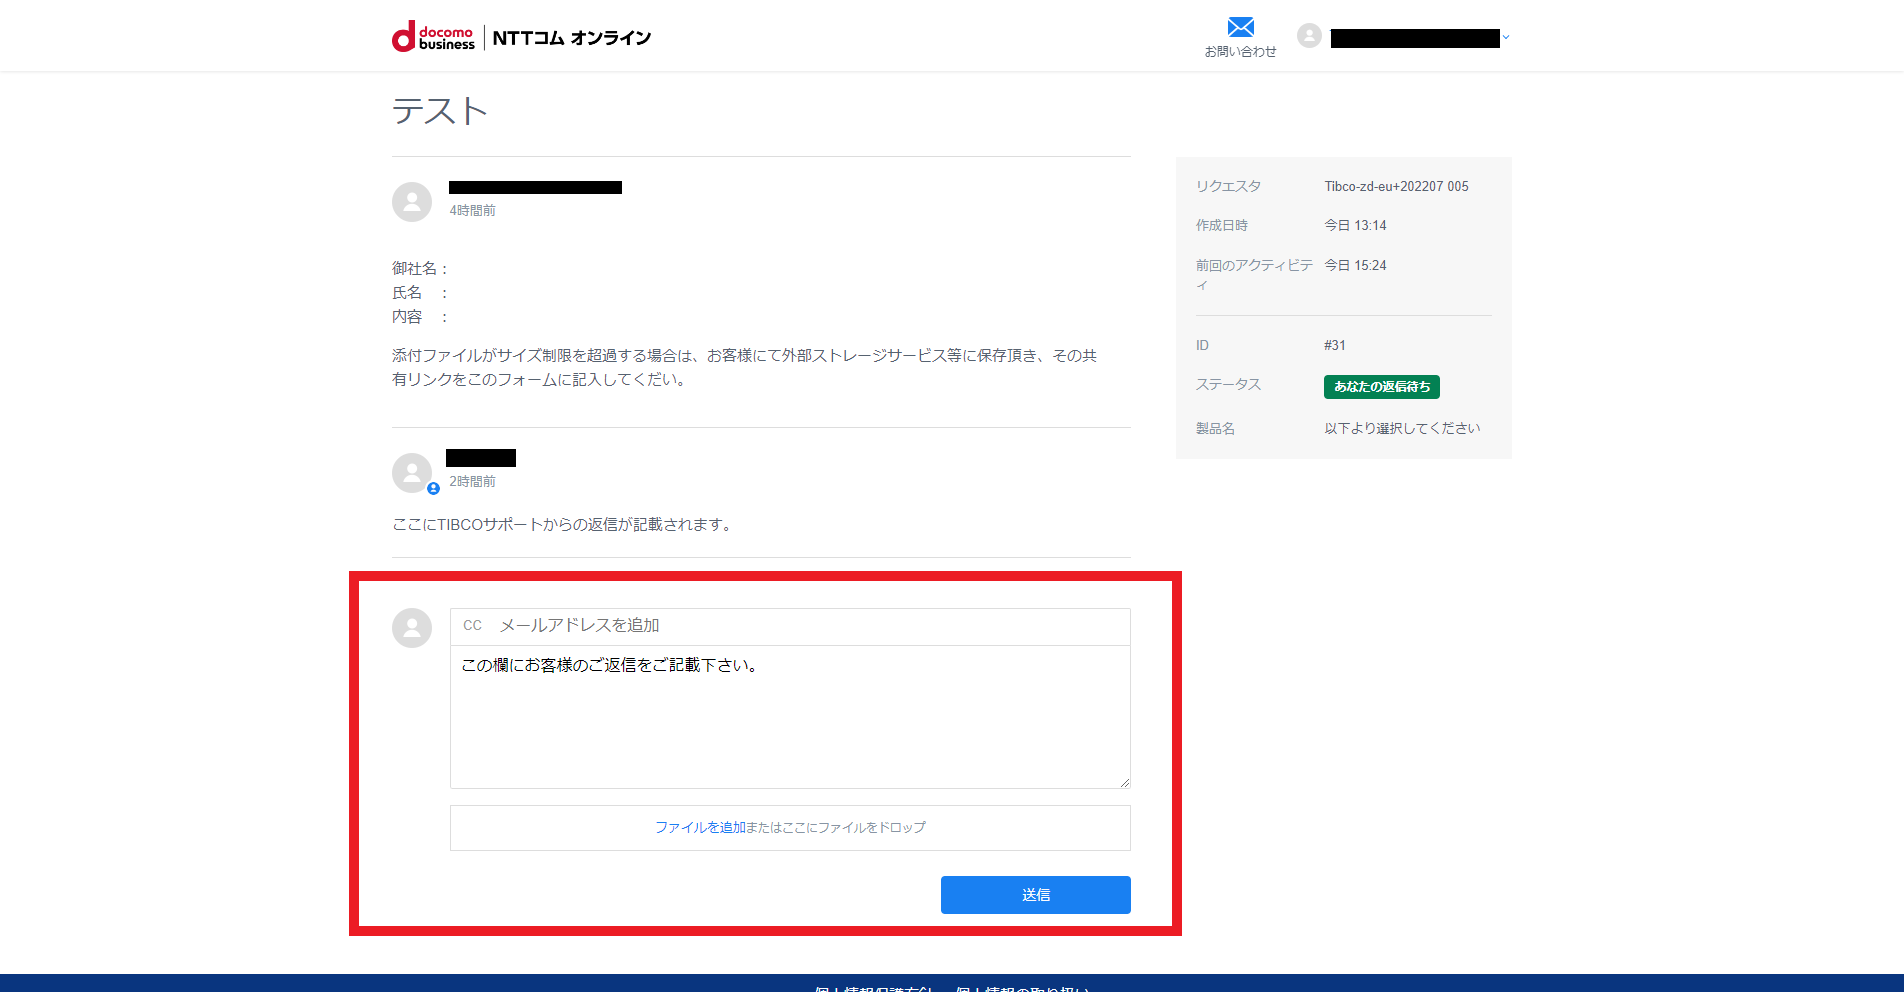The width and height of the screenshot is (1904, 992).
Task: Grab the text area resize handle
Action: 1125,783
